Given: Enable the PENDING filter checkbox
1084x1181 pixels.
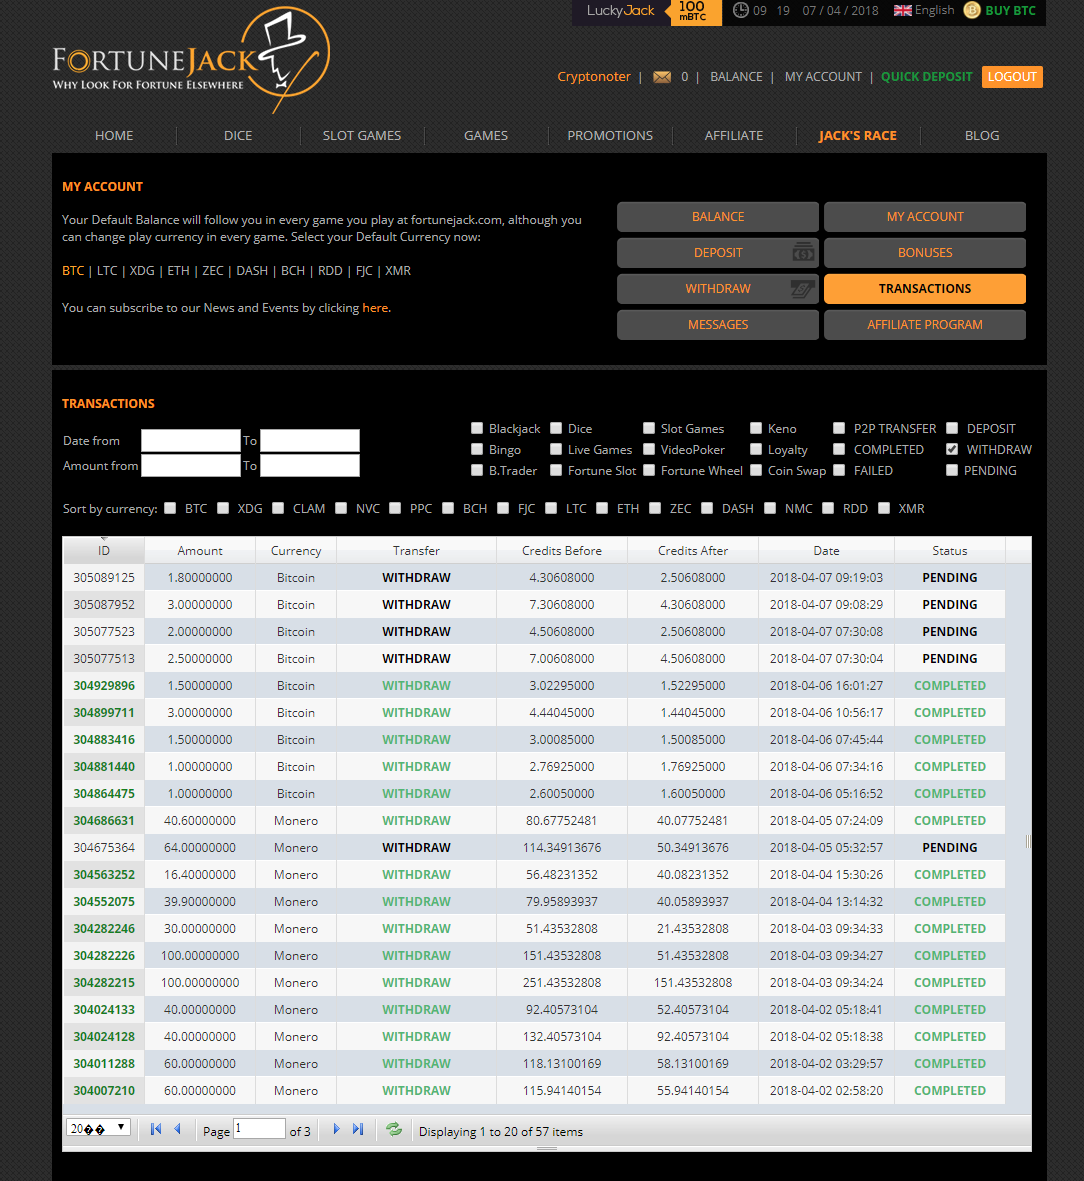Looking at the screenshot, I should tap(952, 470).
